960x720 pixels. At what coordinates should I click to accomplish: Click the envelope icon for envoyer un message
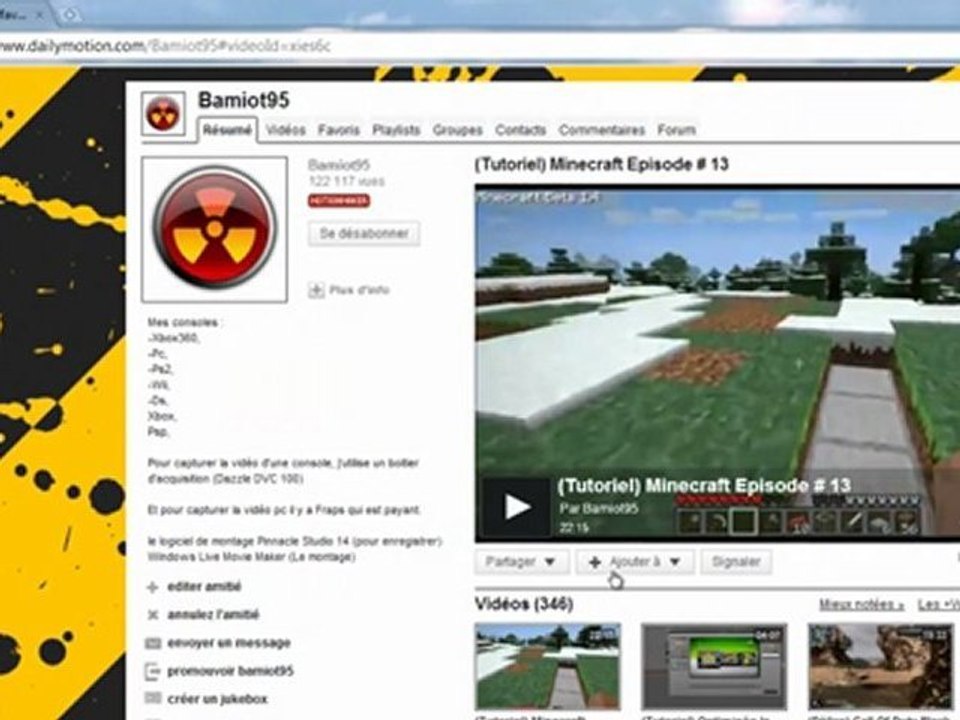tap(152, 643)
